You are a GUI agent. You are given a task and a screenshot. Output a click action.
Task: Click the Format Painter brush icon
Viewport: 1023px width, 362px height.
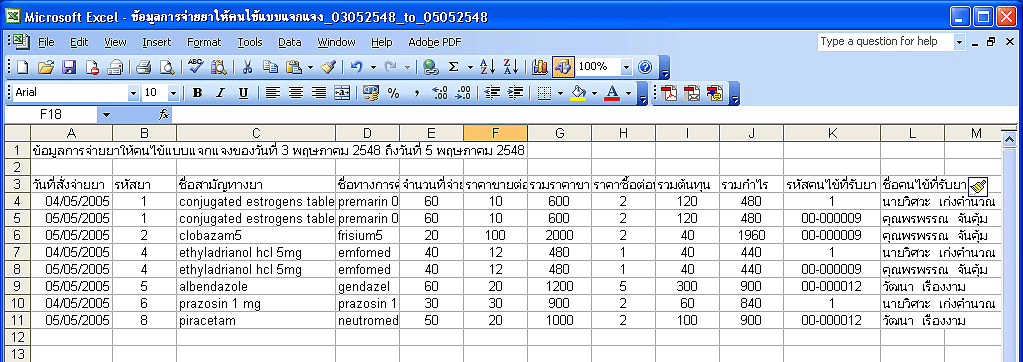click(329, 67)
